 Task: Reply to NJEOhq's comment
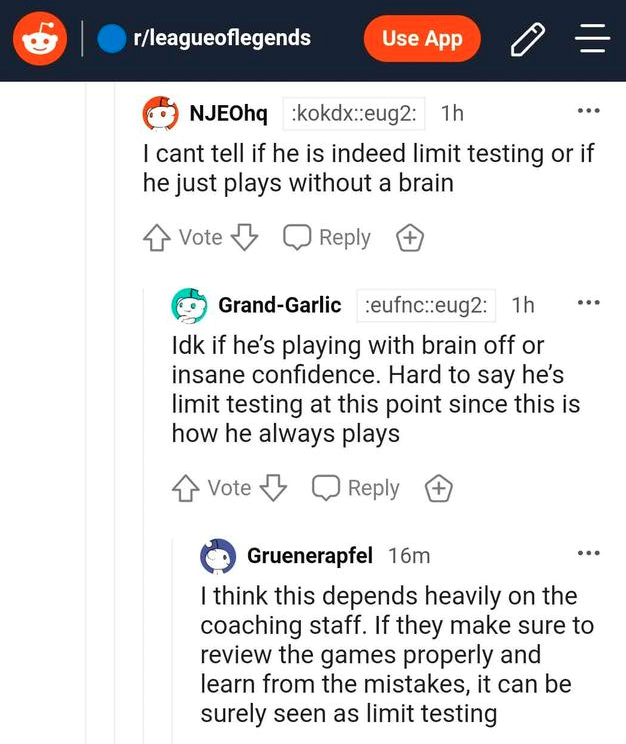[x=327, y=238]
